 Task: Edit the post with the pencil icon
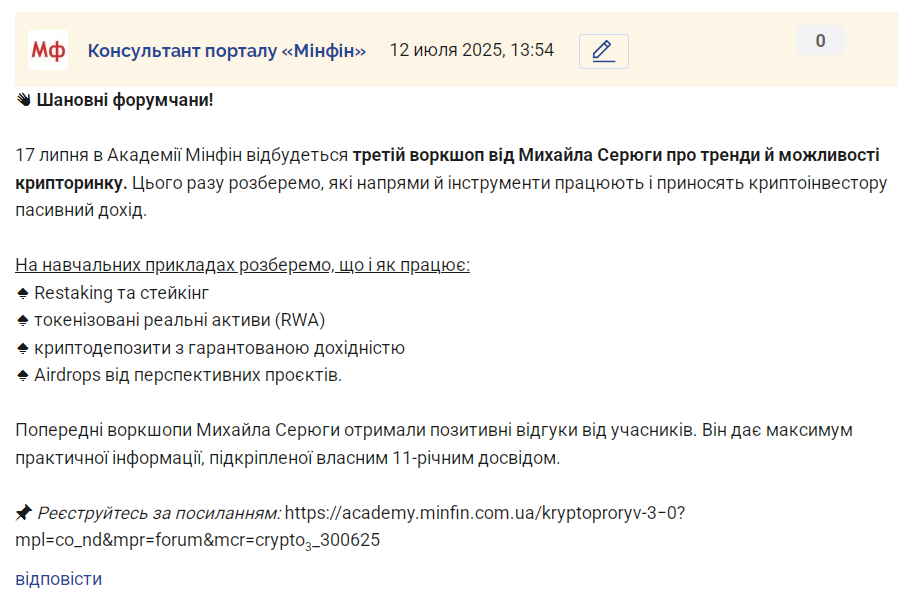pyautogui.click(x=603, y=51)
